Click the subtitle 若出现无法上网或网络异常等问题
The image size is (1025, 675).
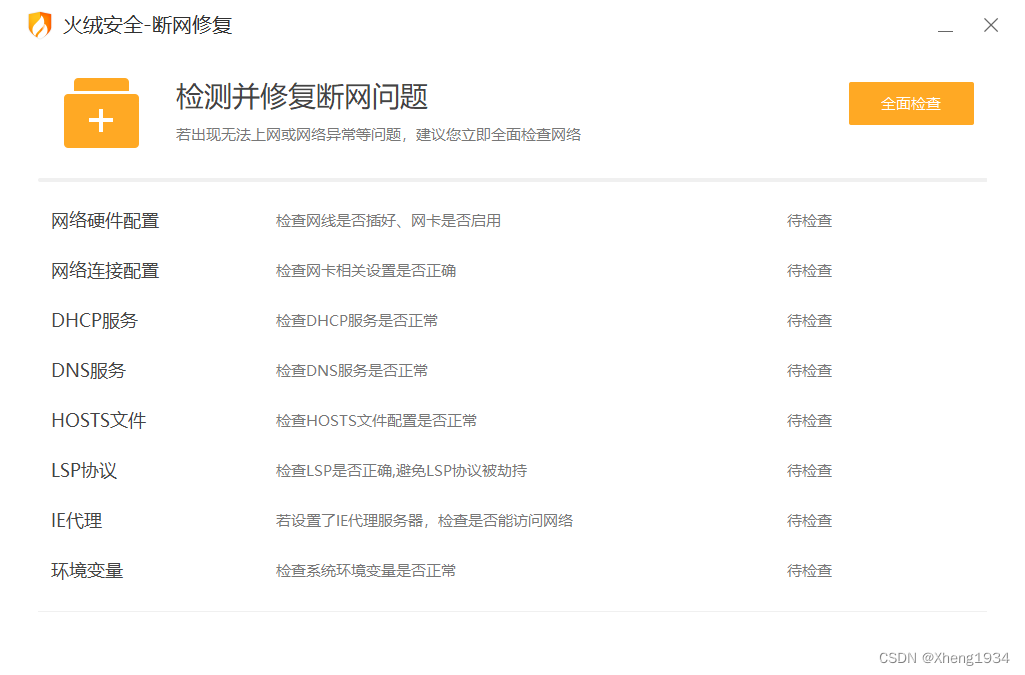pos(288,135)
